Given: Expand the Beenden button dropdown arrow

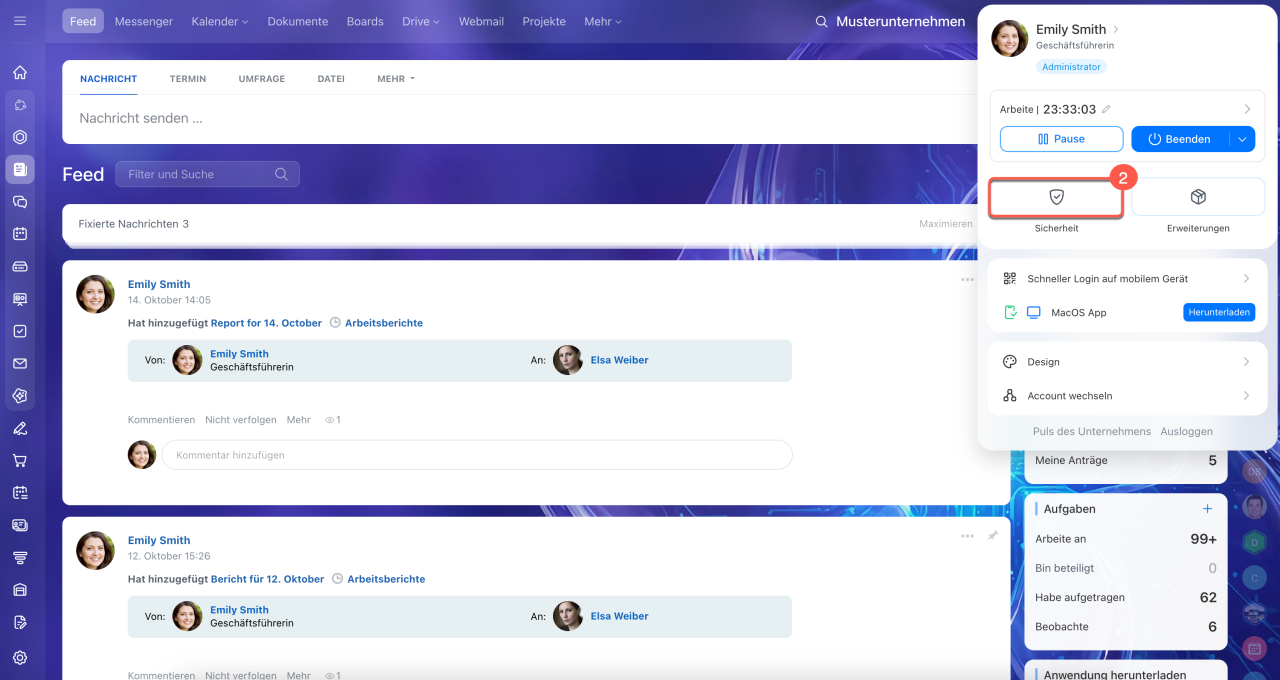Looking at the screenshot, I should pos(1243,139).
